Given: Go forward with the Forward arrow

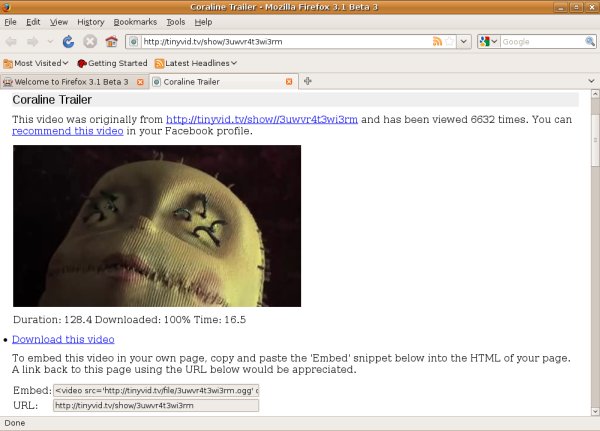Looking at the screenshot, I should [33, 41].
